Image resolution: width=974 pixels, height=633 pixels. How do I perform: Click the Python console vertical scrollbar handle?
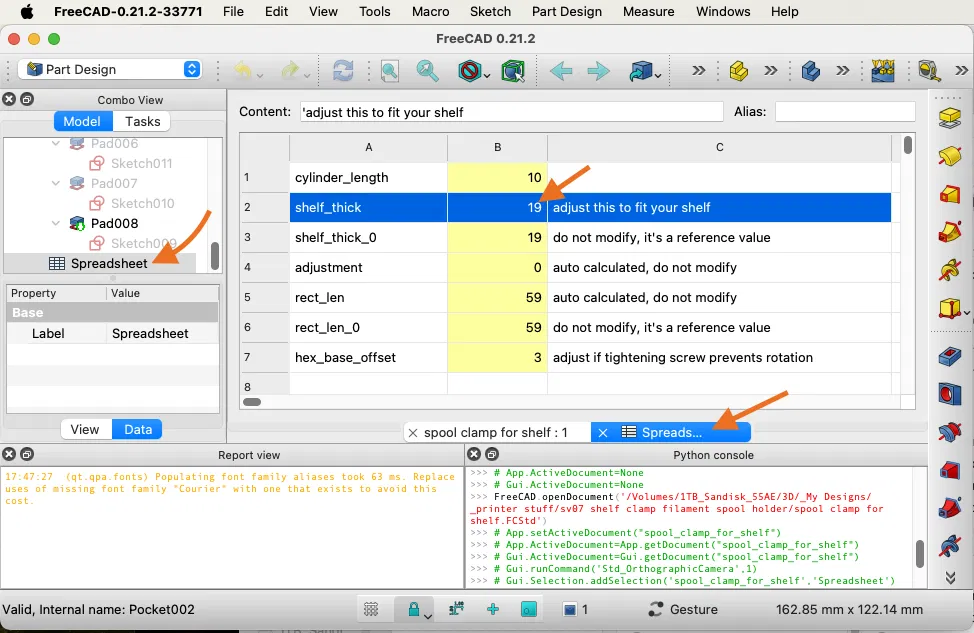tap(920, 553)
